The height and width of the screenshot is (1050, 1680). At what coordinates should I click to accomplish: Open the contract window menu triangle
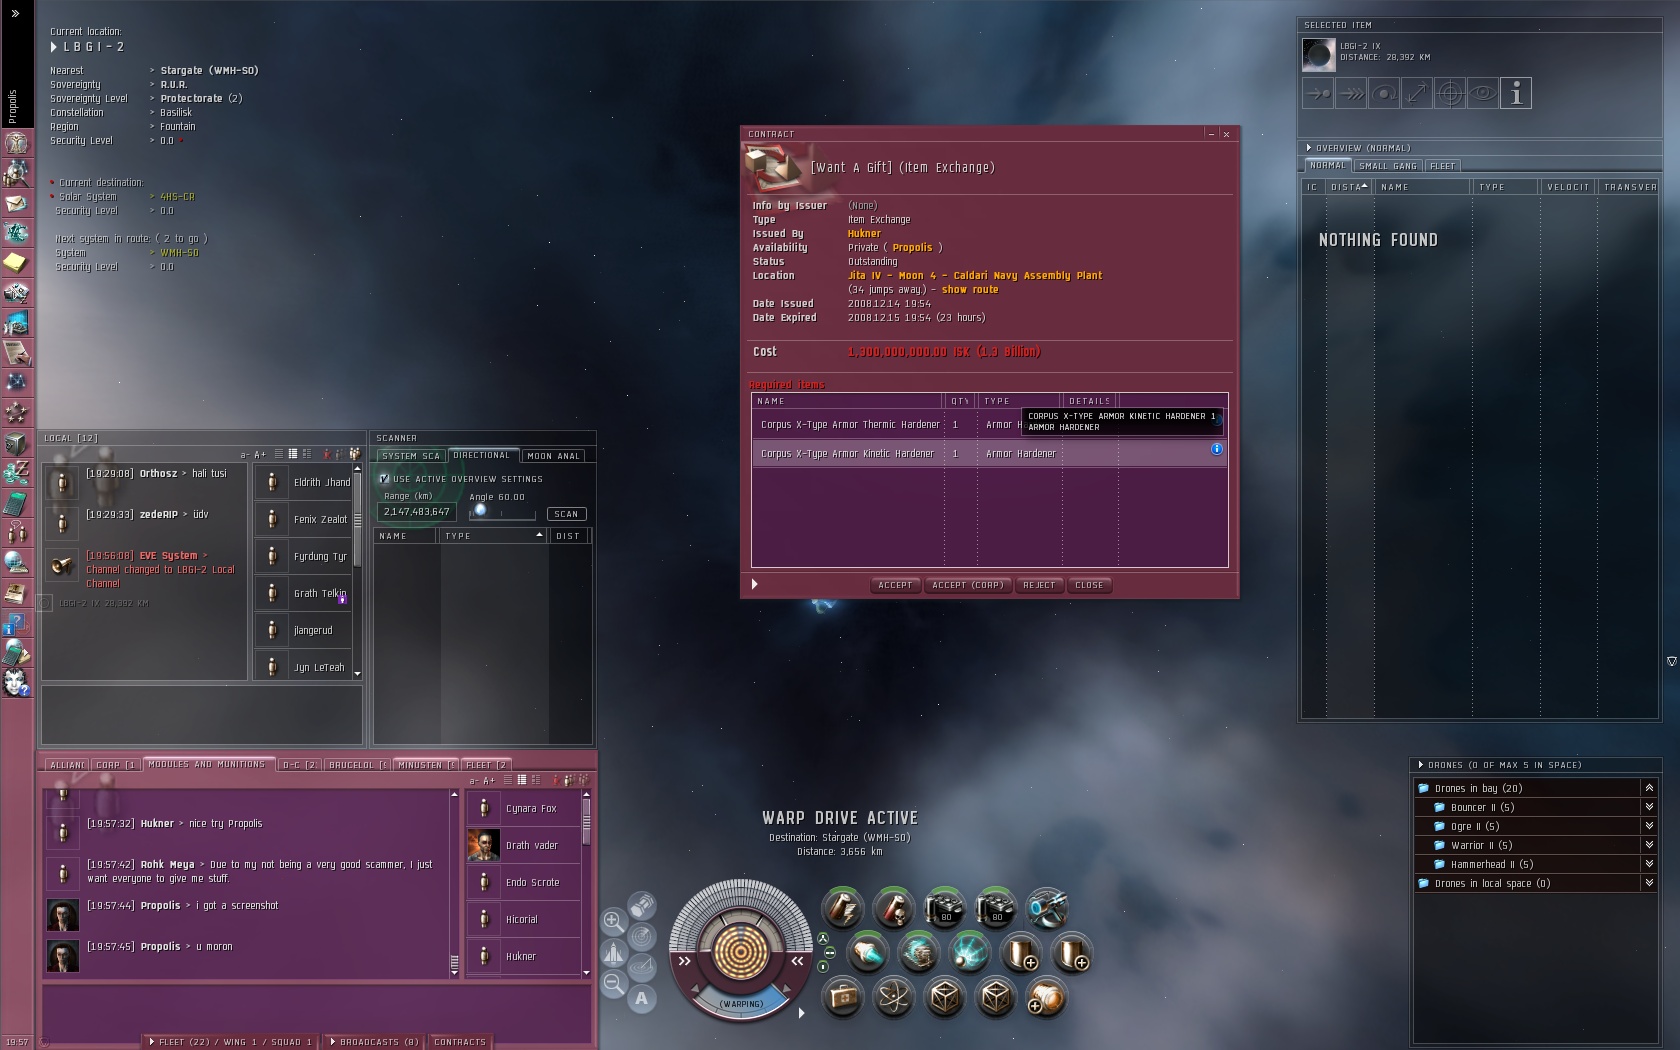[755, 585]
